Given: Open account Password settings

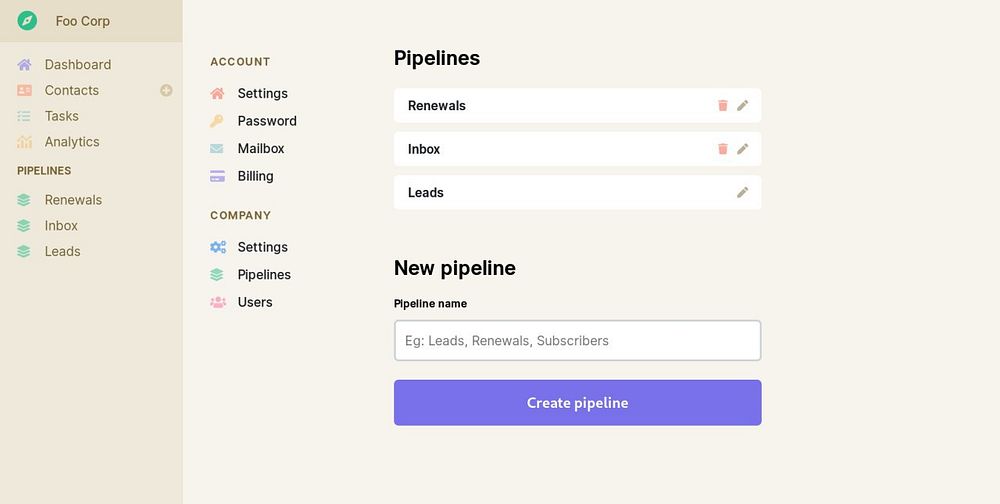Looking at the screenshot, I should click(266, 121).
